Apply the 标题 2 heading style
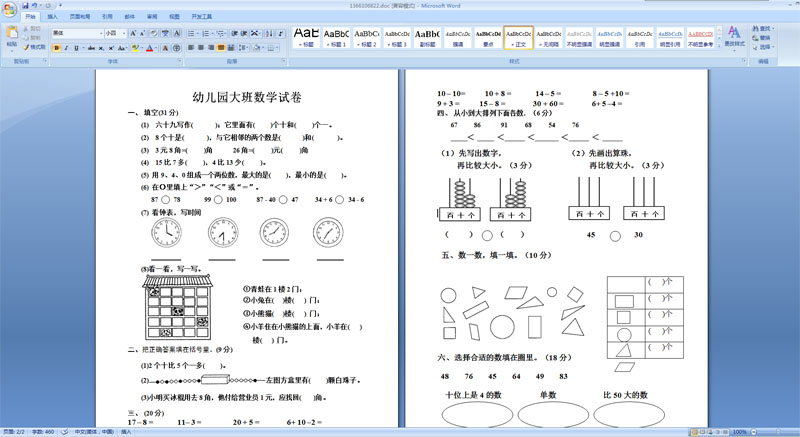Screen dimensions: 800x437 (x=366, y=37)
